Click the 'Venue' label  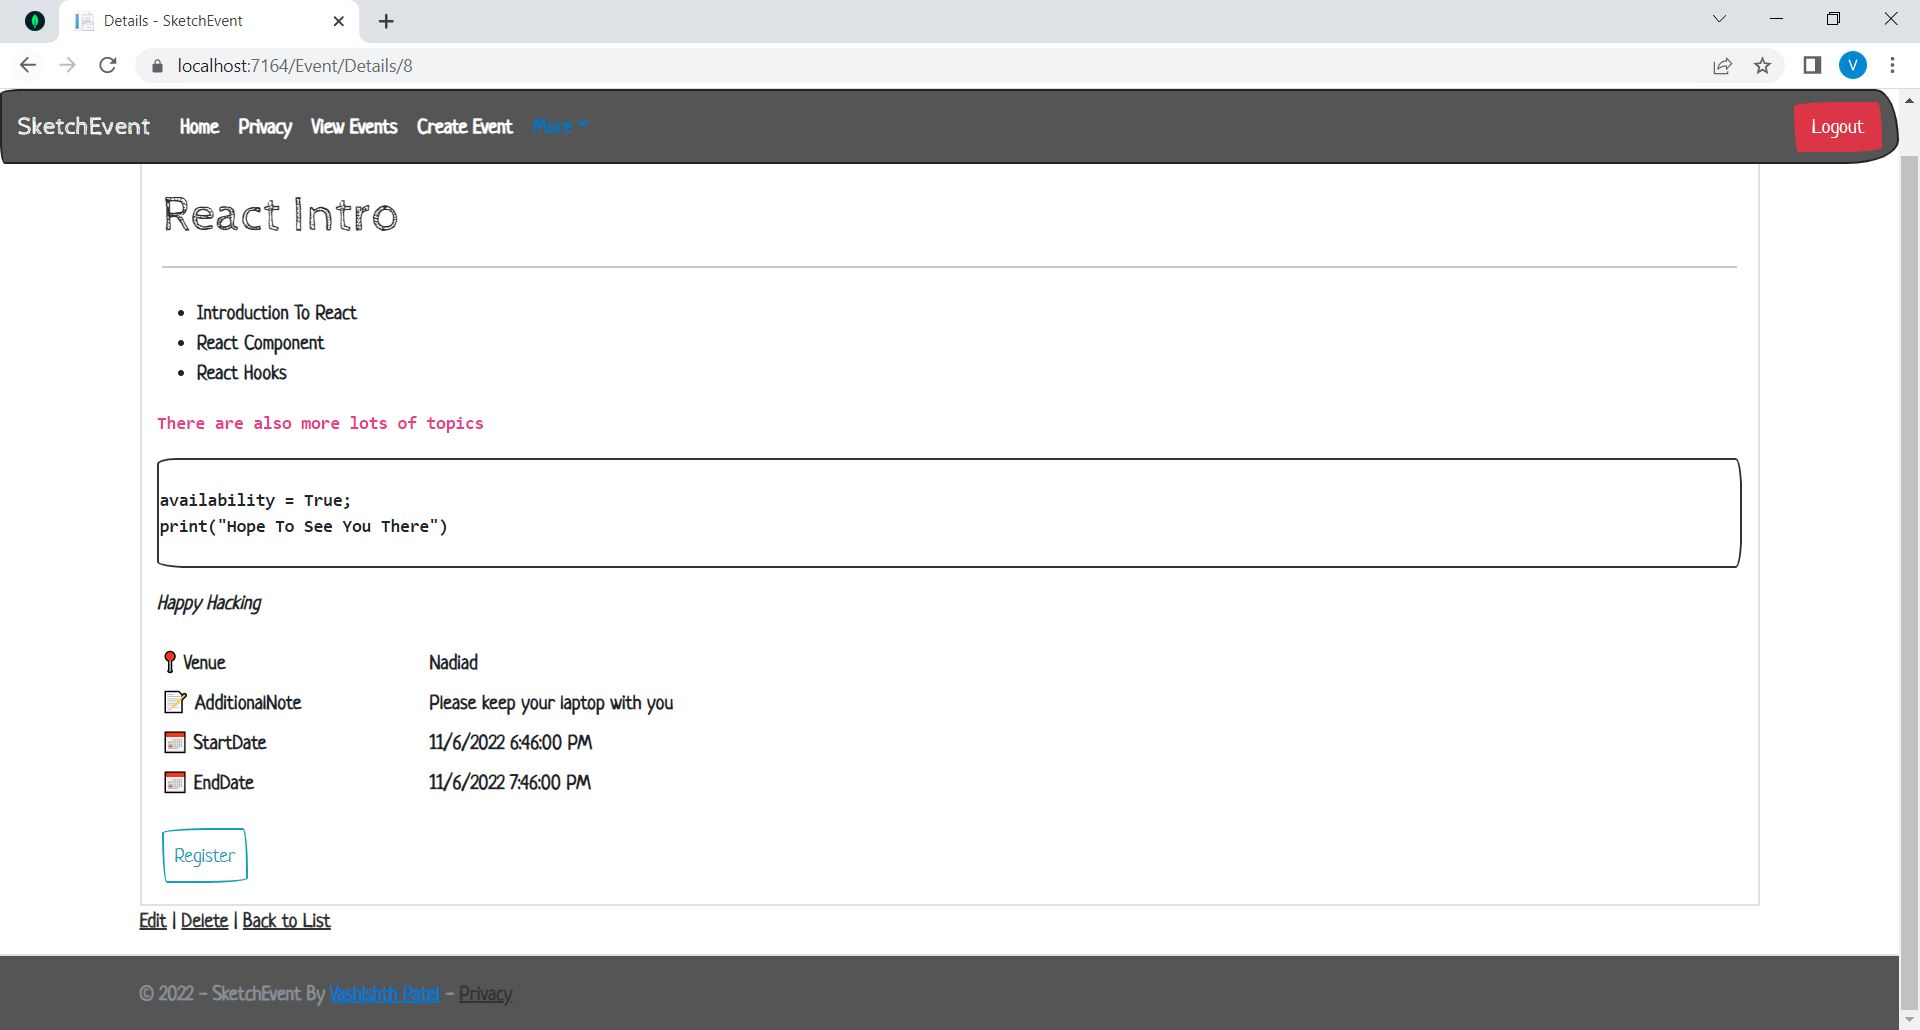(x=204, y=662)
